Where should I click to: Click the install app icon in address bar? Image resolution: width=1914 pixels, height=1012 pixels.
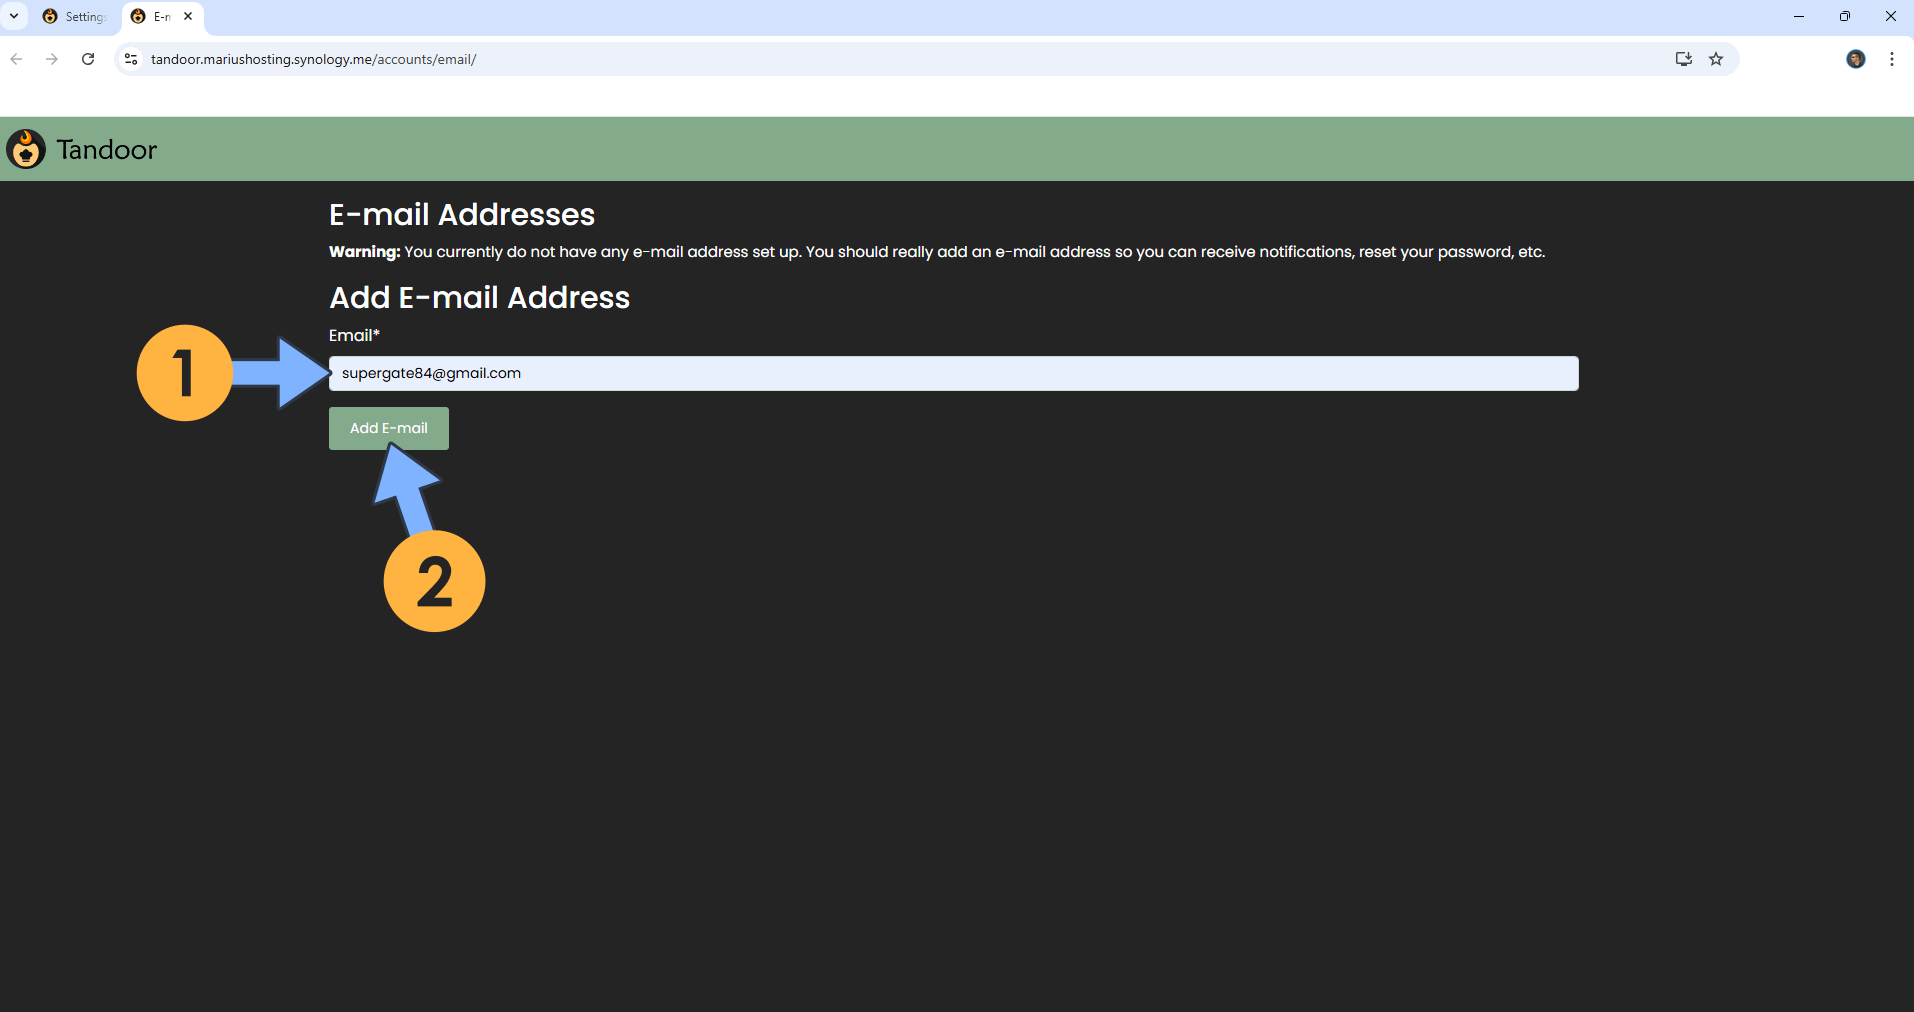pyautogui.click(x=1683, y=59)
